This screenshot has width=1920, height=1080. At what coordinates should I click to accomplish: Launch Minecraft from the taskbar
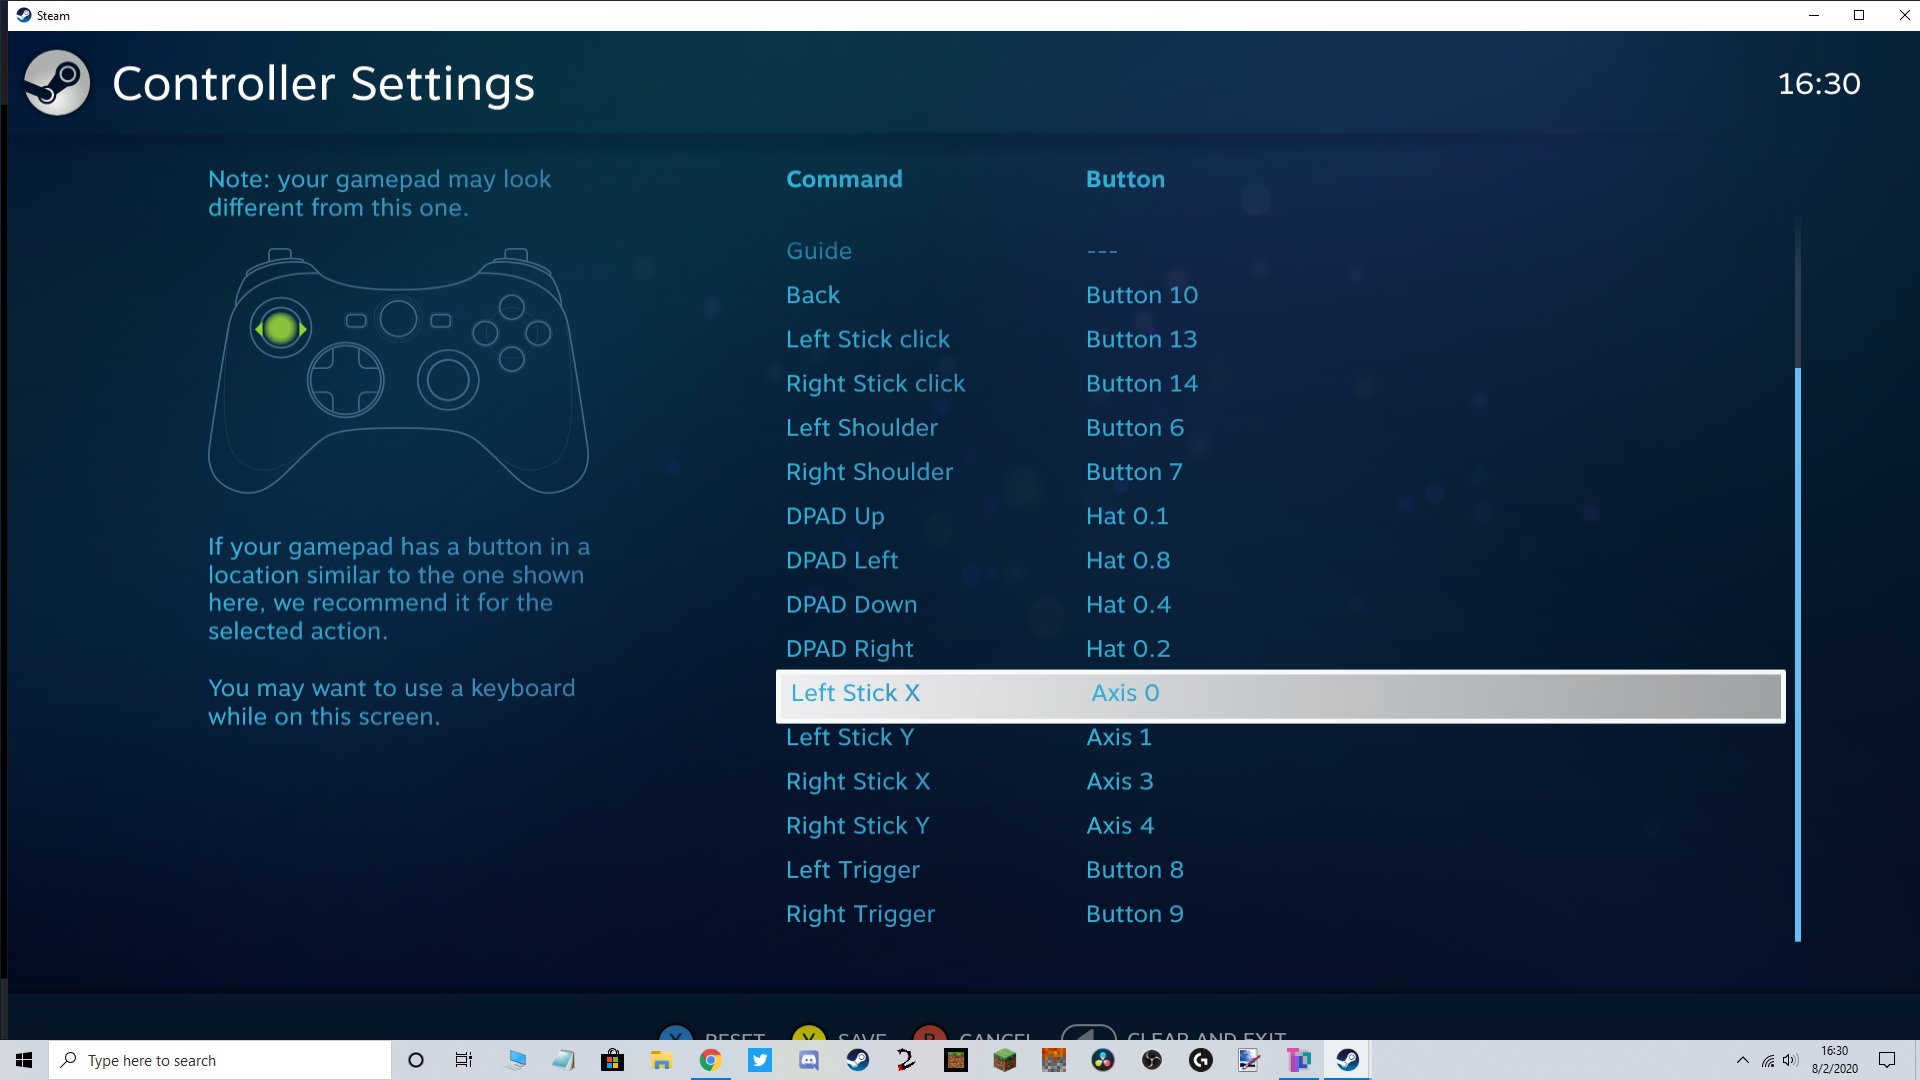pyautogui.click(x=1005, y=1060)
